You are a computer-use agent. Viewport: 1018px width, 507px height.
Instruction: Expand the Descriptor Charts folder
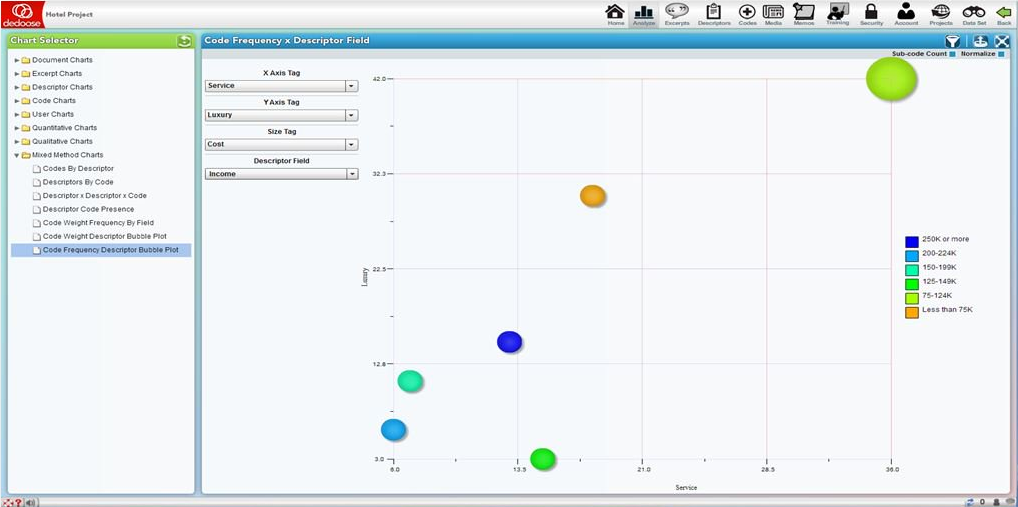(x=18, y=87)
